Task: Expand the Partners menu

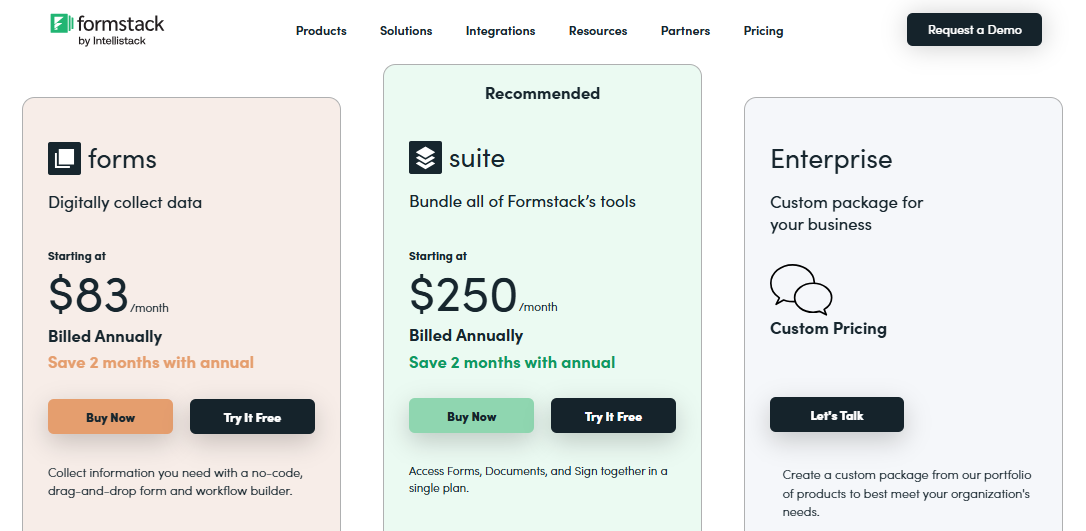Action: pyautogui.click(x=685, y=31)
